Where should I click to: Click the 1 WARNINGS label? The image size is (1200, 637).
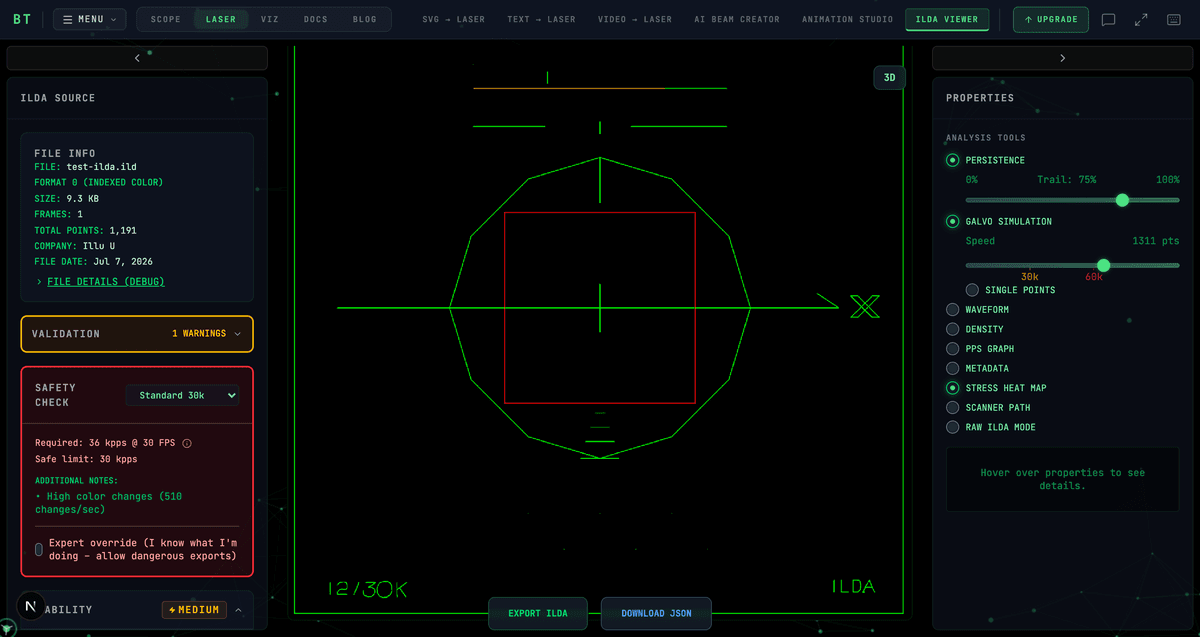(x=199, y=334)
